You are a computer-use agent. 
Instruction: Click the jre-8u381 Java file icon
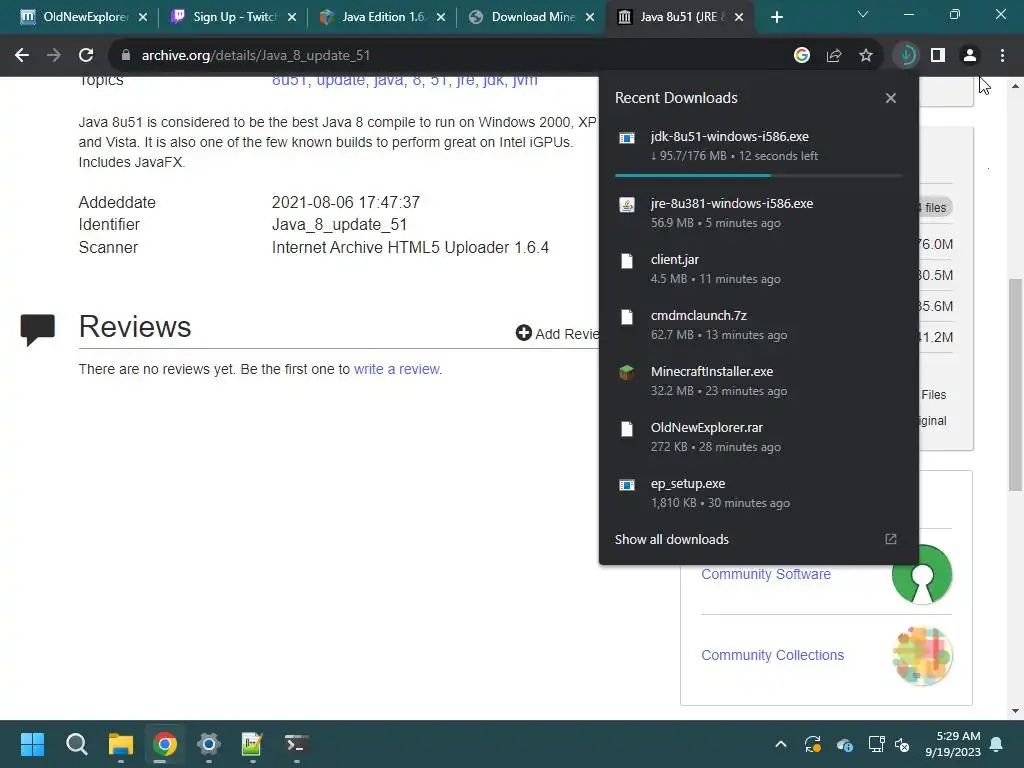click(x=626, y=205)
